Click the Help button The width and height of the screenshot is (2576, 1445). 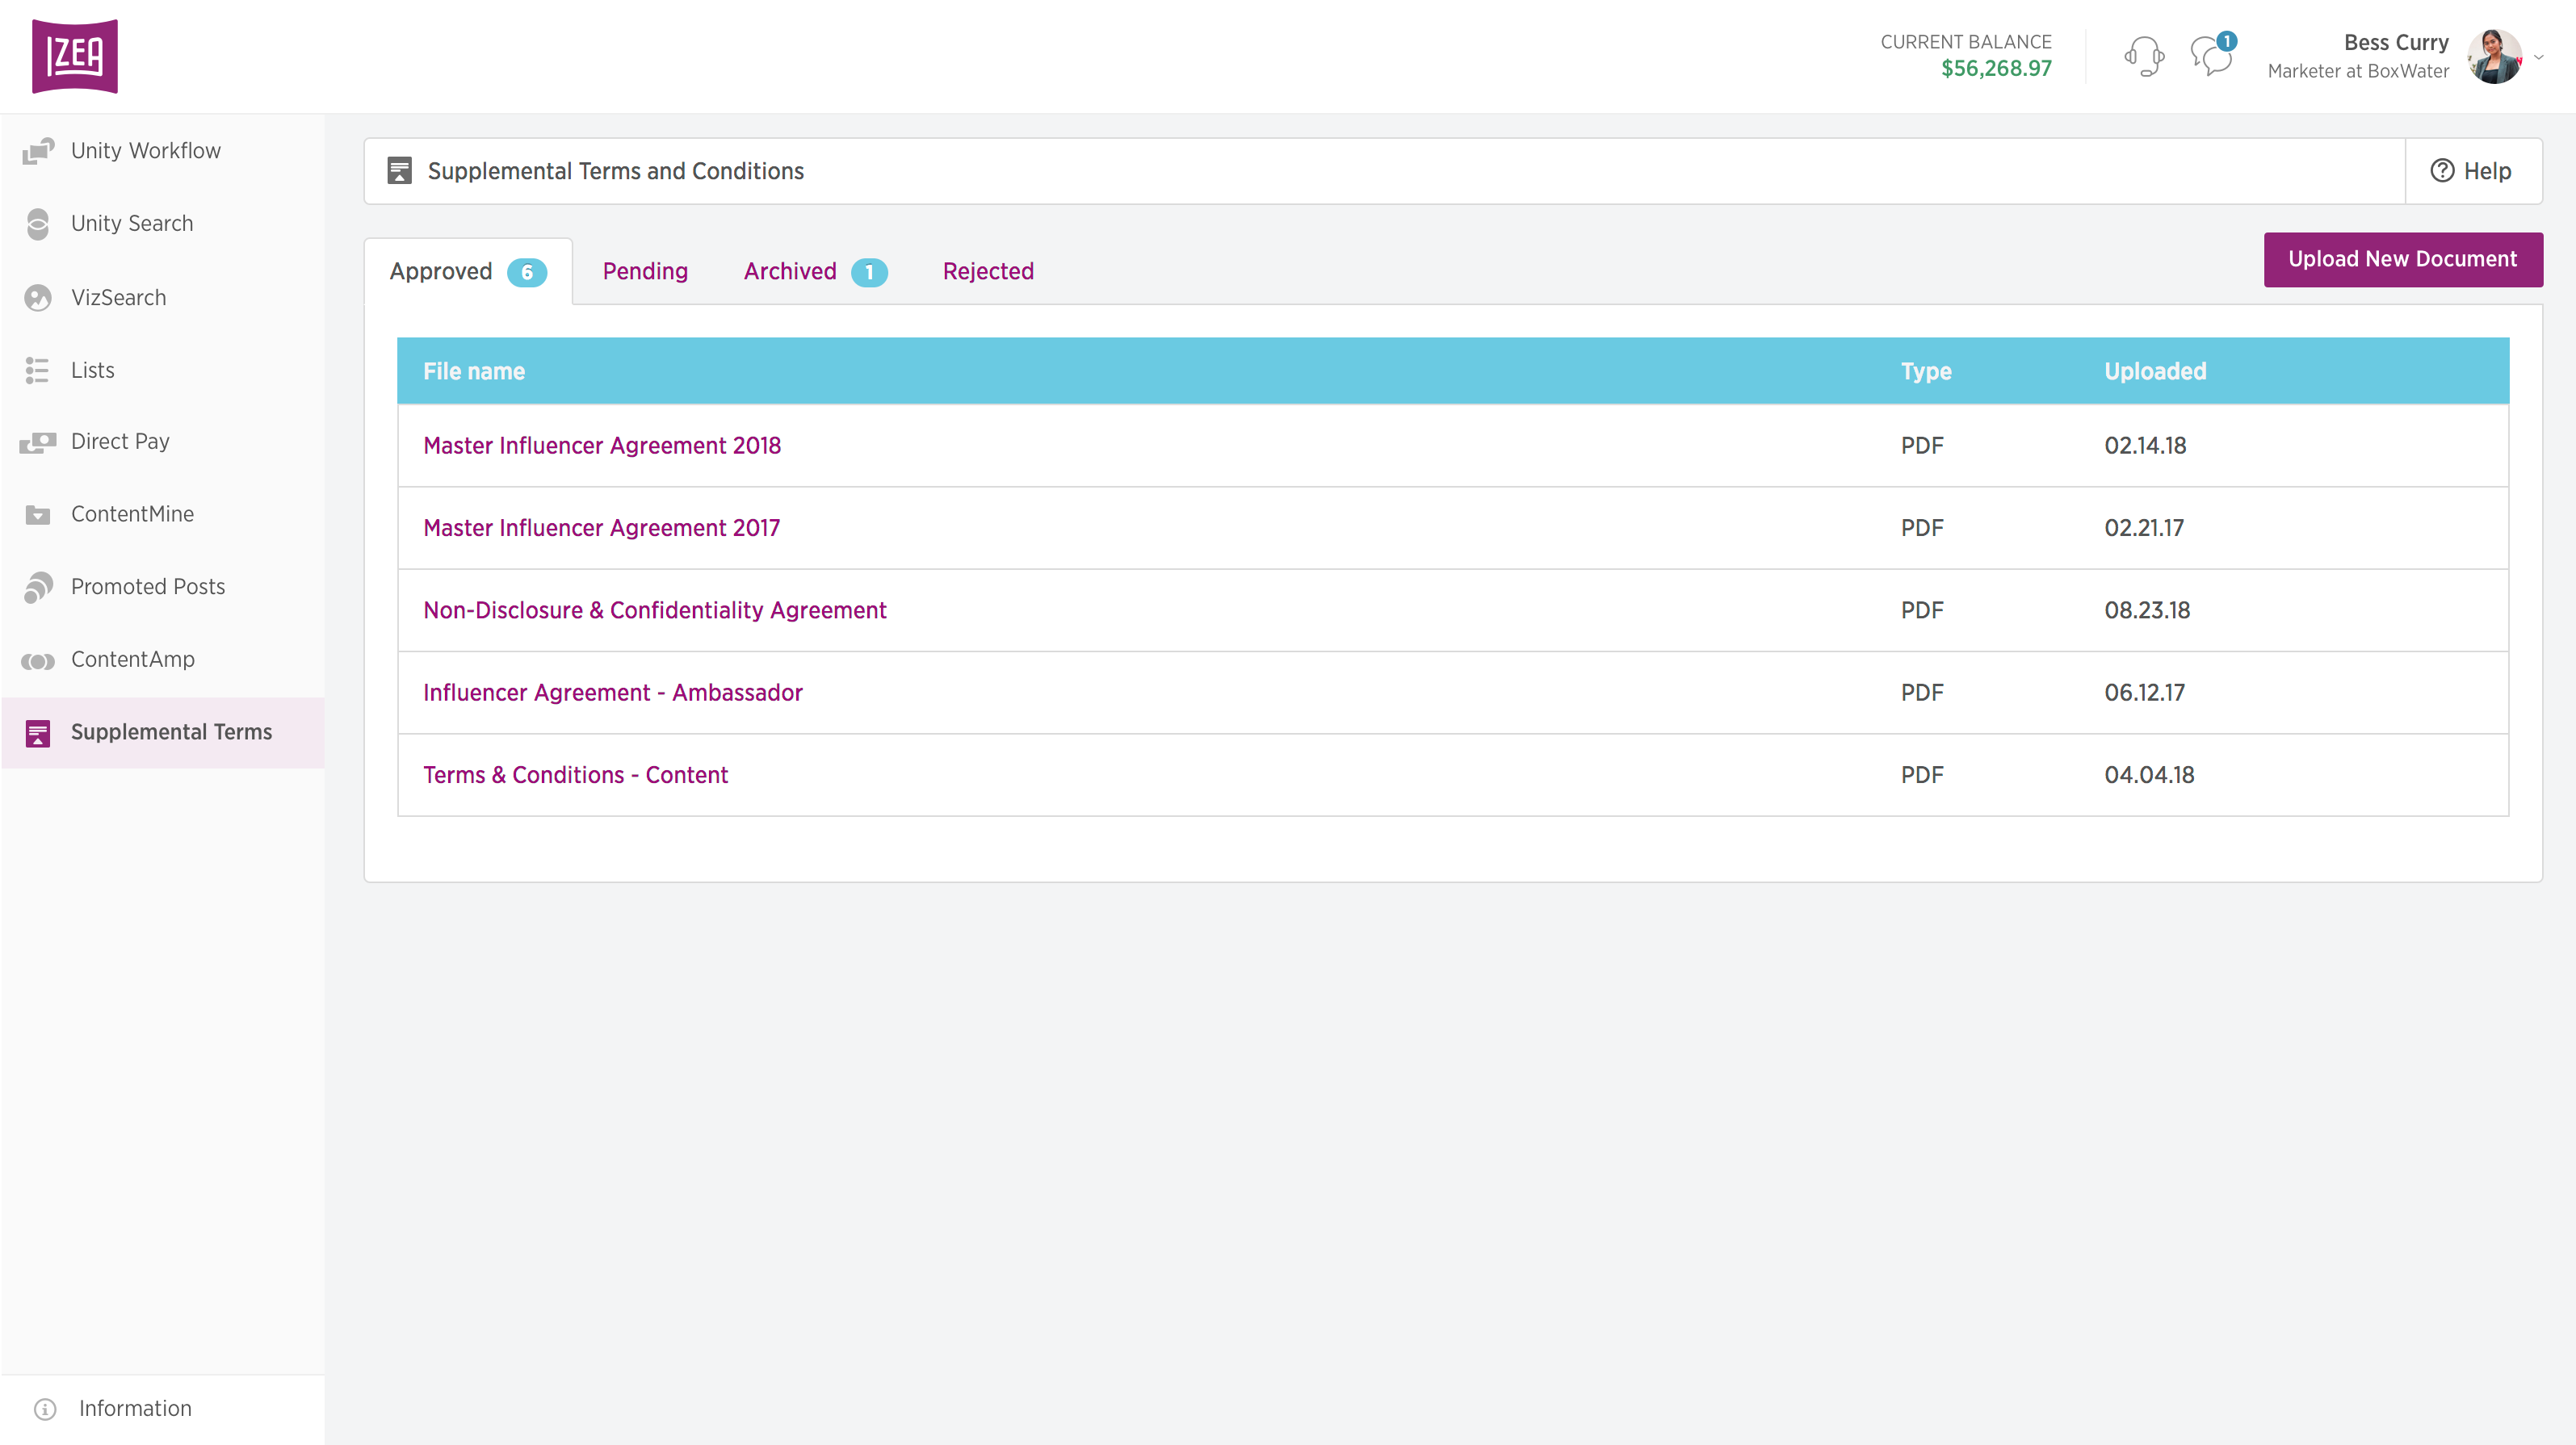[2471, 171]
